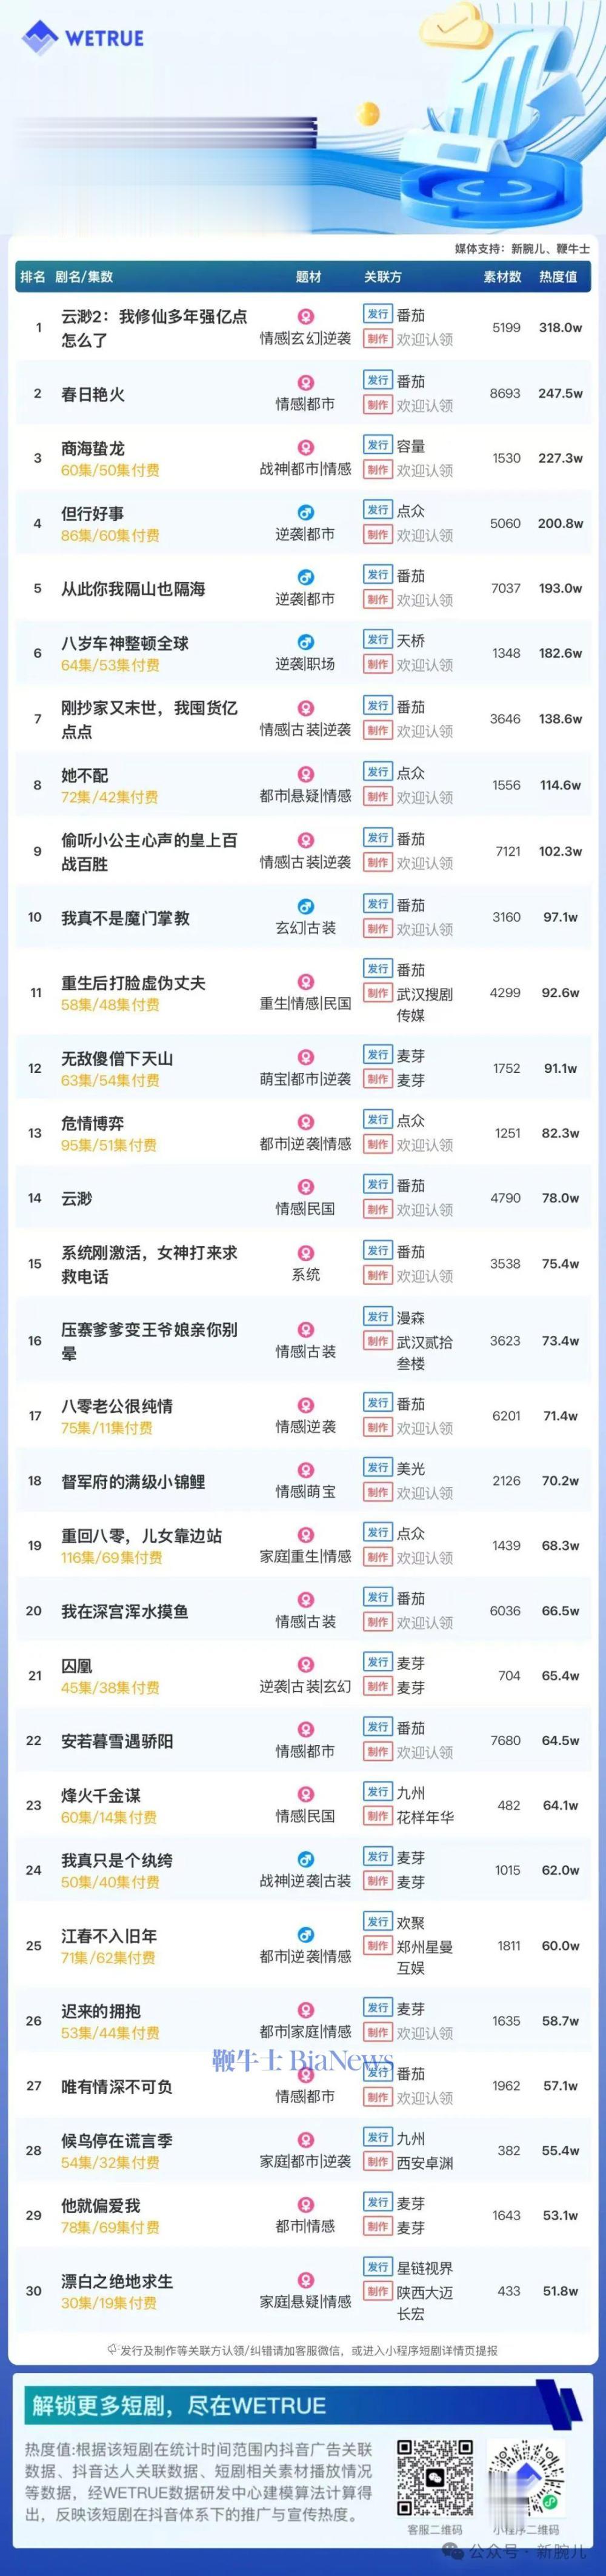Click 欢迎认领 link on 从此你我隔山也隔海 row
Image resolution: width=606 pixels, height=2576 pixels.
pyautogui.click(x=425, y=600)
